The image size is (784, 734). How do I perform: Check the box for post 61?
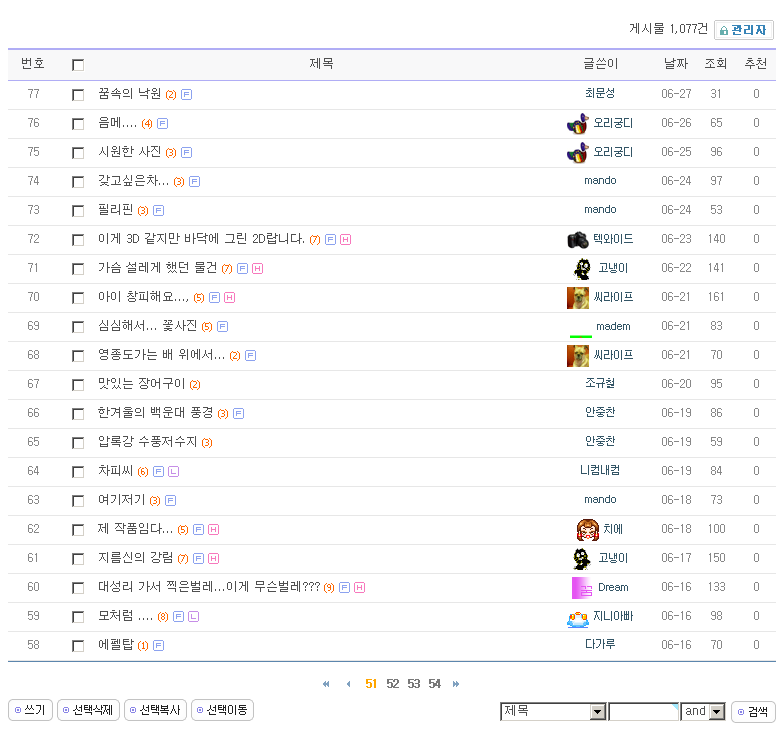pos(78,559)
